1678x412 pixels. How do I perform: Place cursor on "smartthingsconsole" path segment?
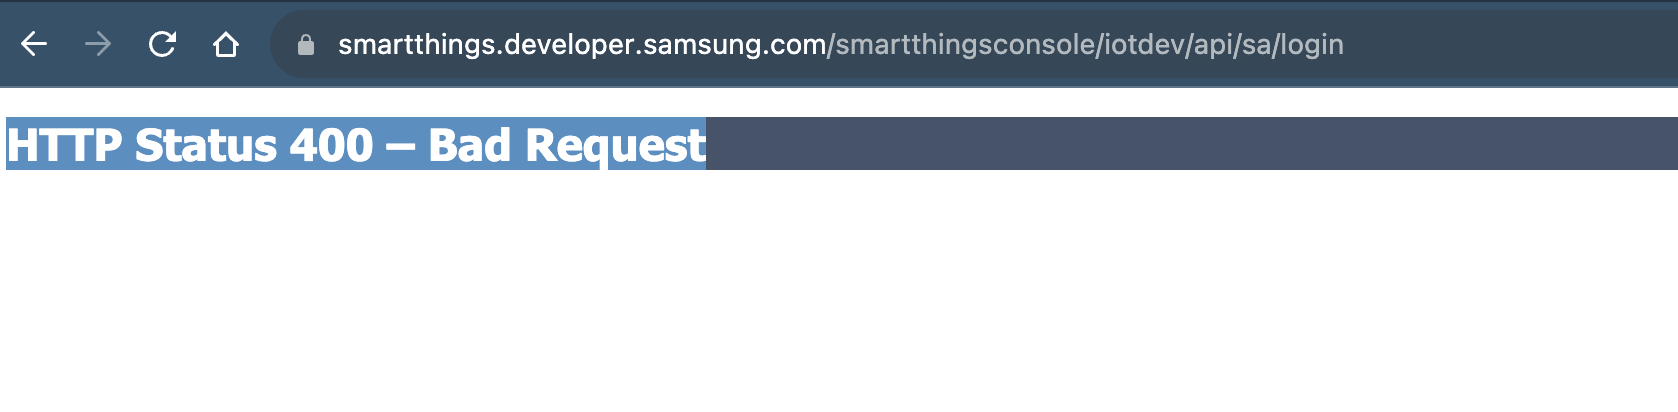[965, 44]
